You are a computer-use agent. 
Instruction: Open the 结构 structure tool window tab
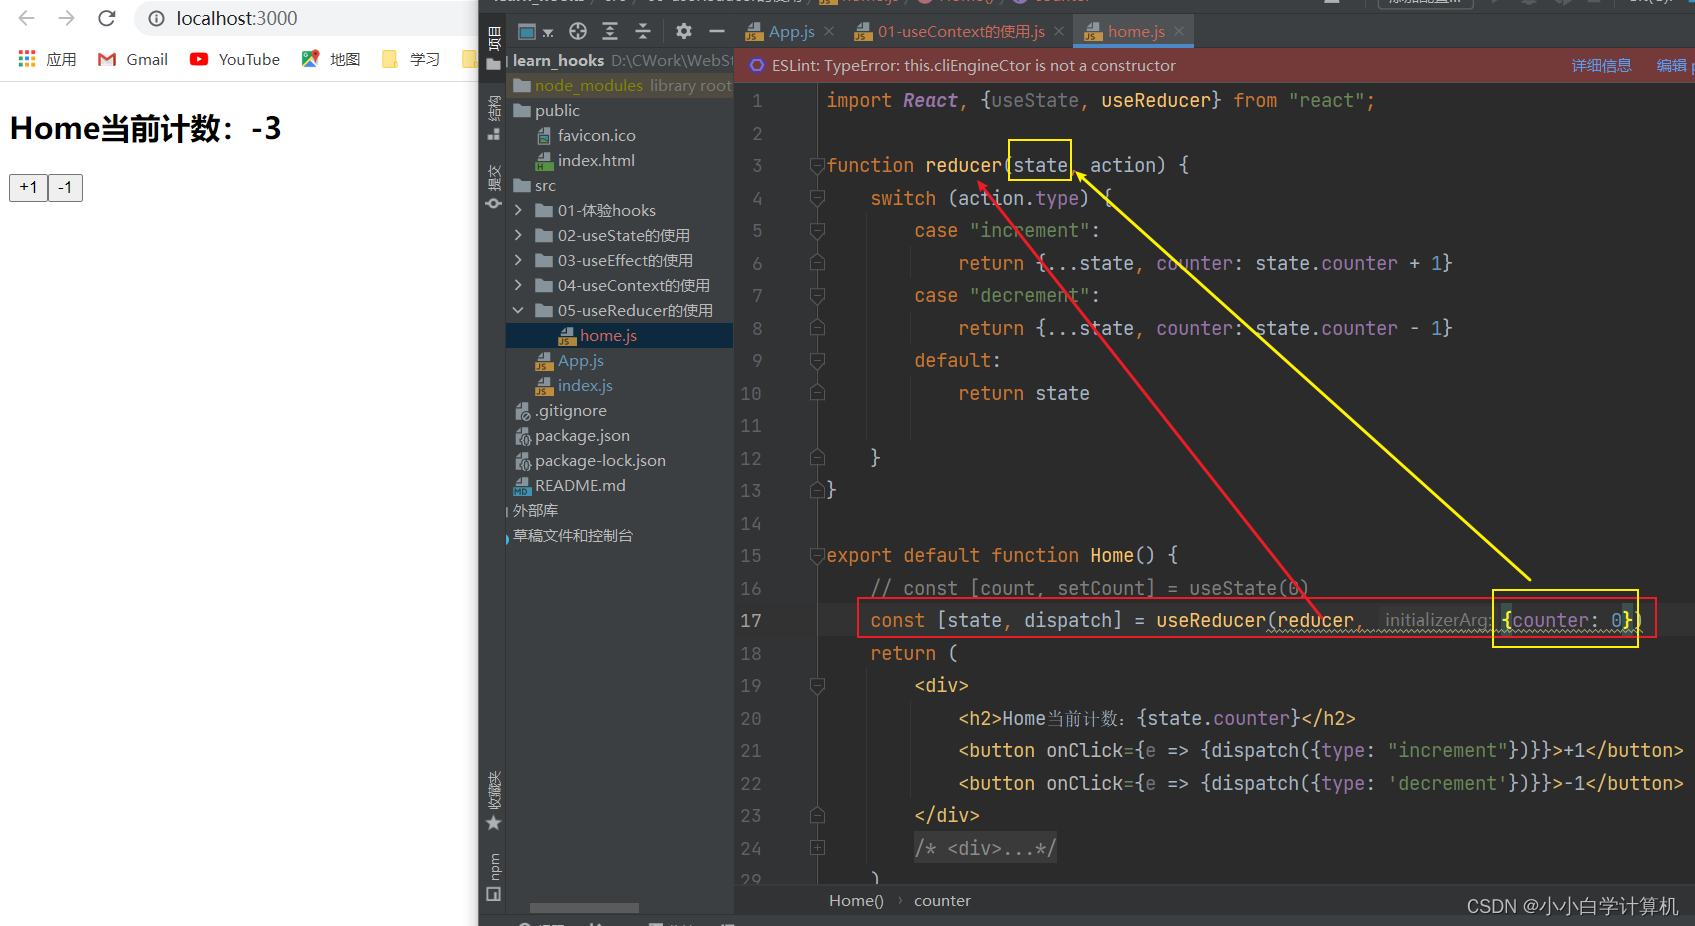coord(493,117)
